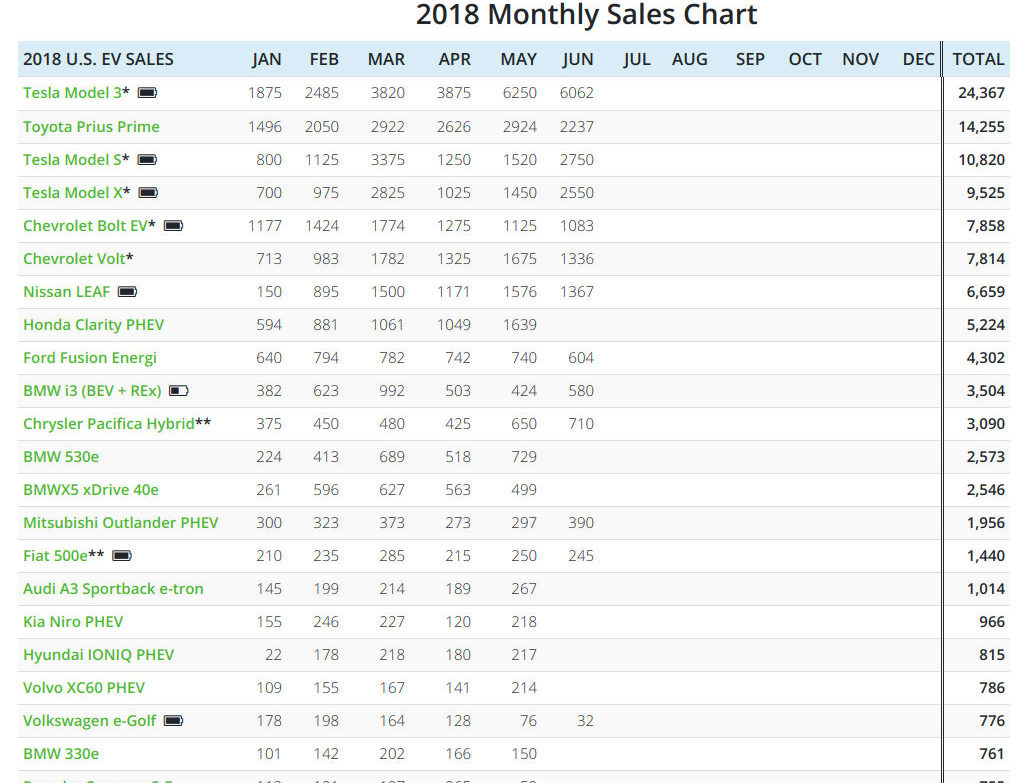Select Tesla Model 3 total 24,367
Screen dimensions: 1020x783
coord(981,93)
